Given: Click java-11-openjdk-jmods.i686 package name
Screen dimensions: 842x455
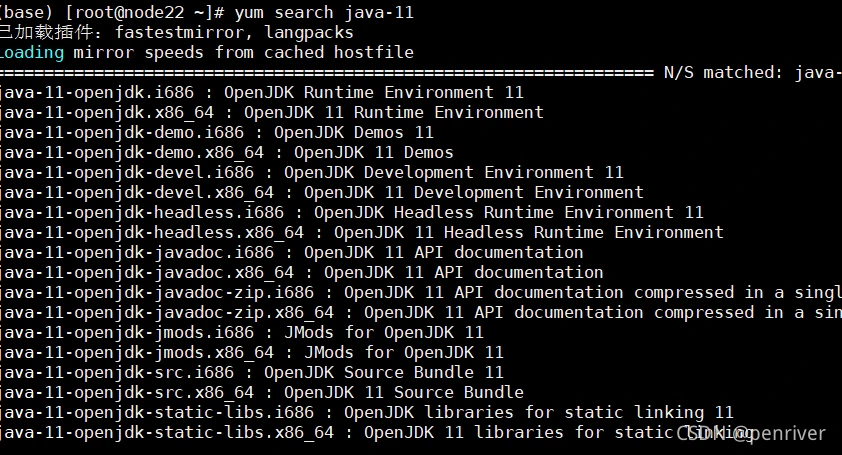Looking at the screenshot, I should pos(127,333).
